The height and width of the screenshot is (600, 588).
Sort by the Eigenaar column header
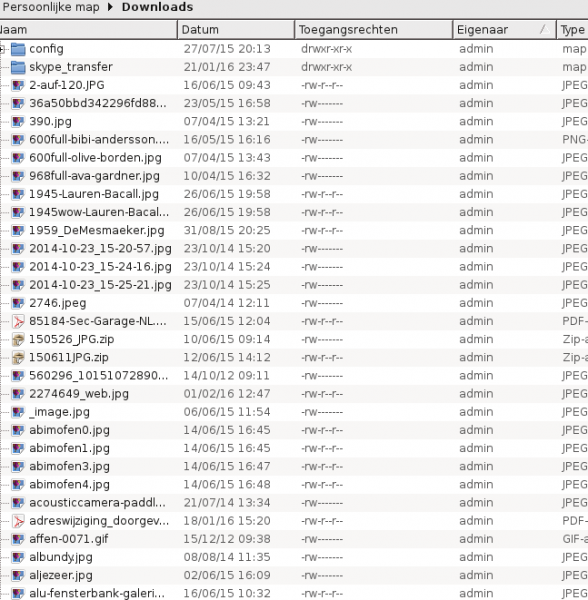click(504, 30)
